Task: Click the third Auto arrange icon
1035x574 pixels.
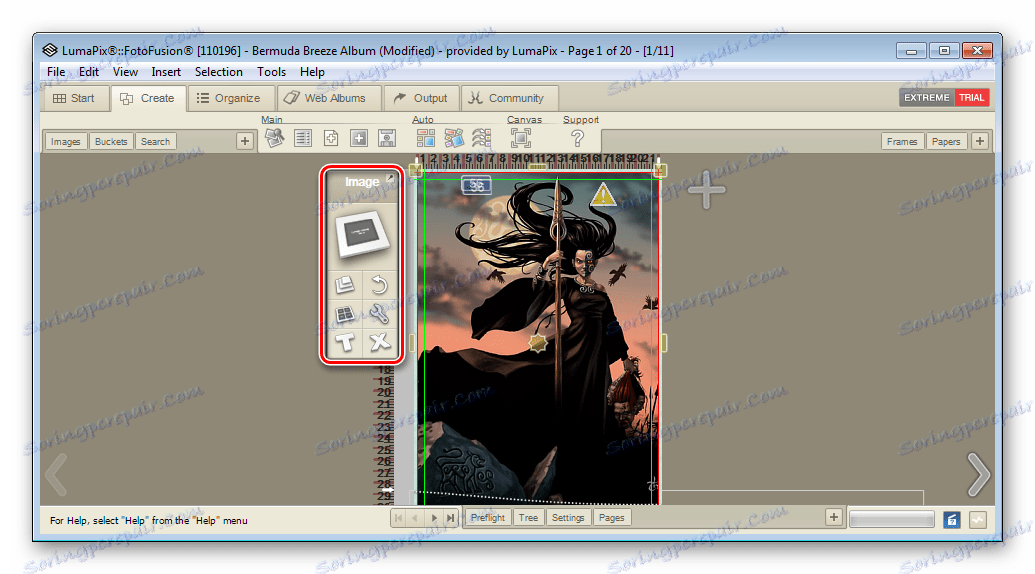Action: (481, 138)
